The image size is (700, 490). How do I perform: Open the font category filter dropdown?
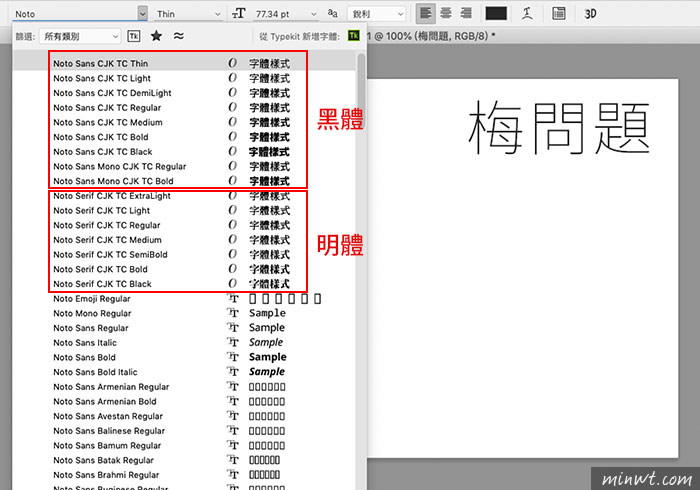(80, 36)
